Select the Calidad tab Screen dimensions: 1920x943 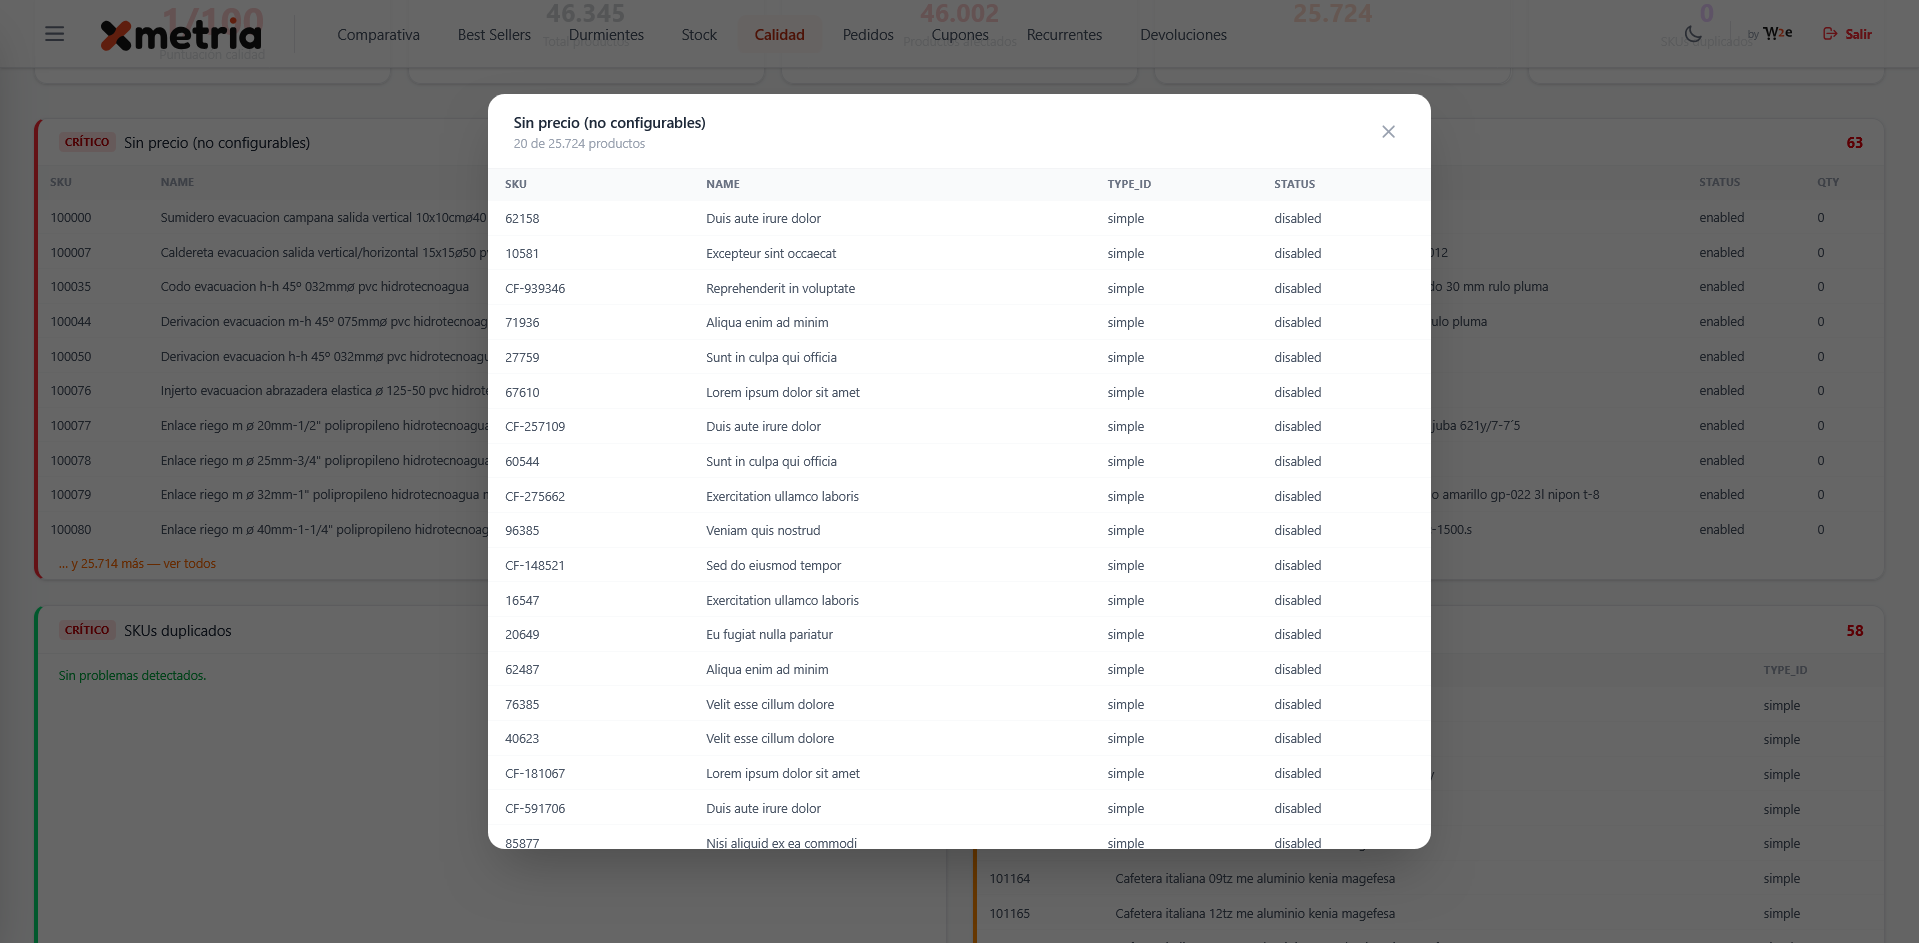pyautogui.click(x=779, y=35)
